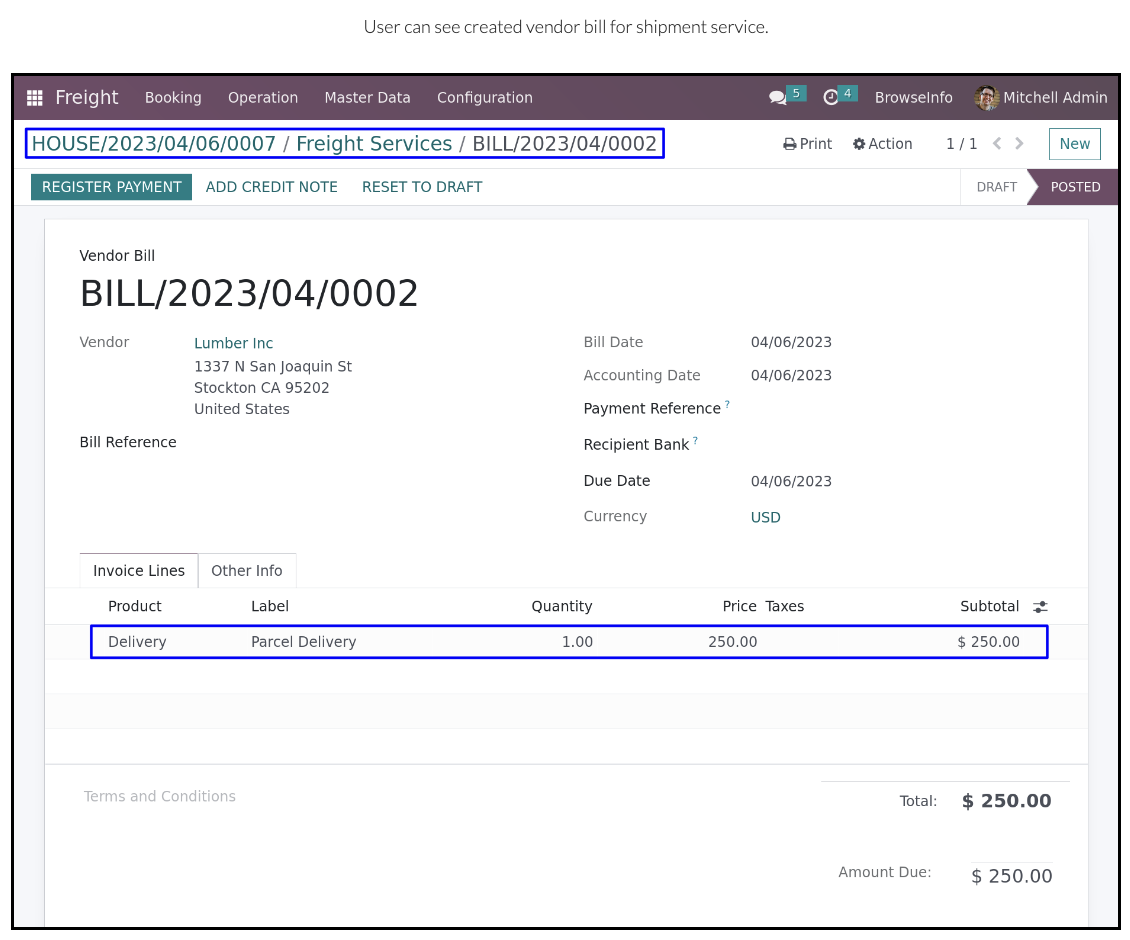This screenshot has height=940, width=1130.
Task: Click the Freight app title
Action: pos(86,97)
